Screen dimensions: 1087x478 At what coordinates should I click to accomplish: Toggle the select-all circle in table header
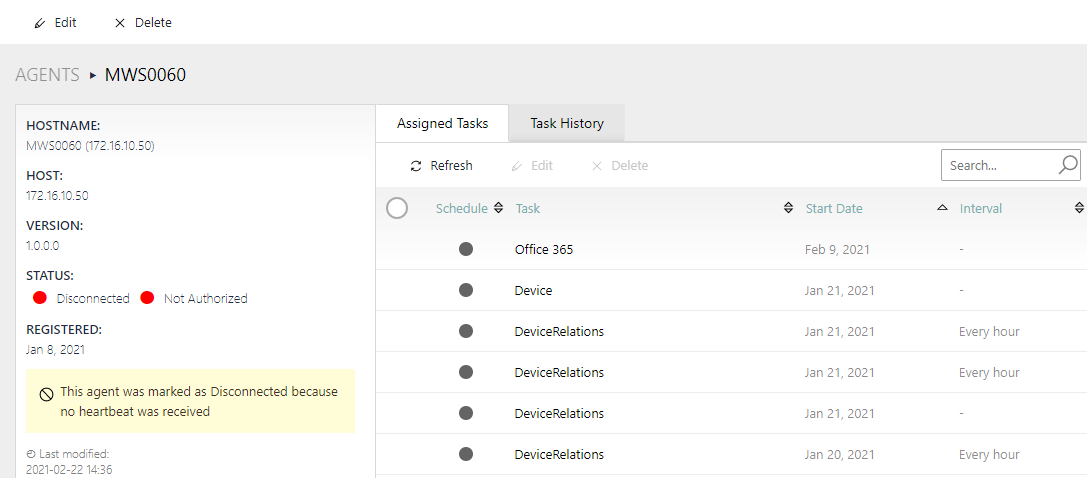tap(397, 208)
